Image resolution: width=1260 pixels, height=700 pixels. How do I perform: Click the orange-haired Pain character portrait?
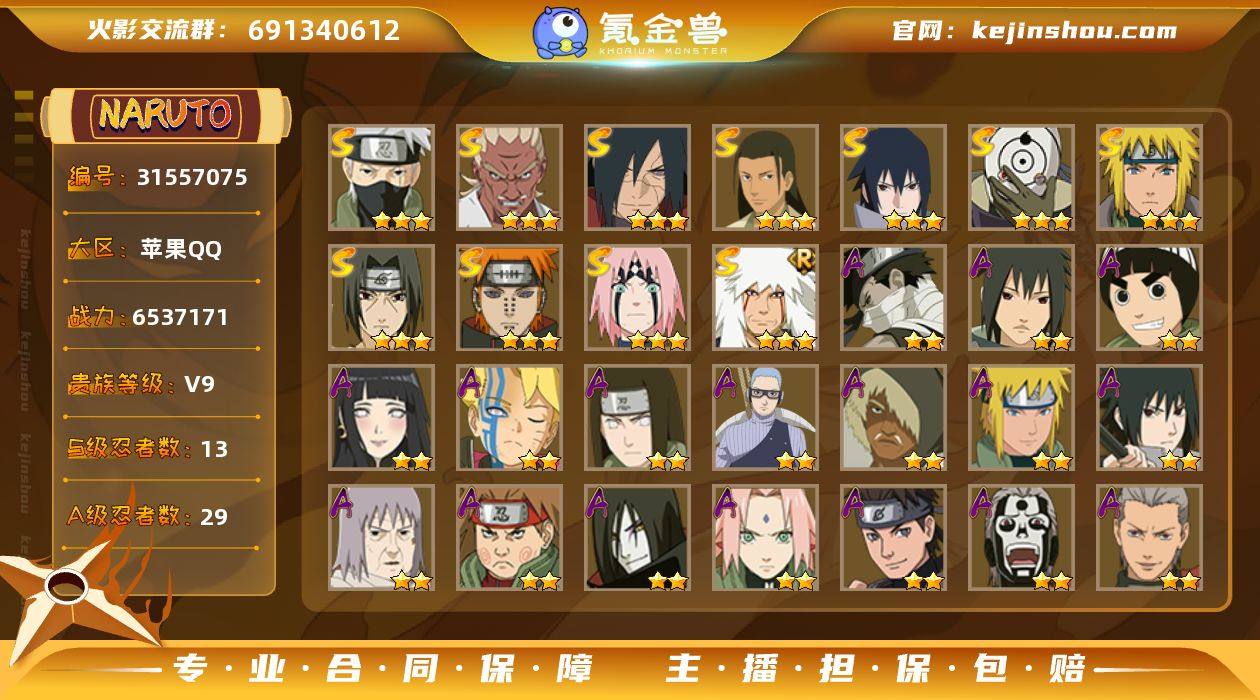(x=509, y=298)
